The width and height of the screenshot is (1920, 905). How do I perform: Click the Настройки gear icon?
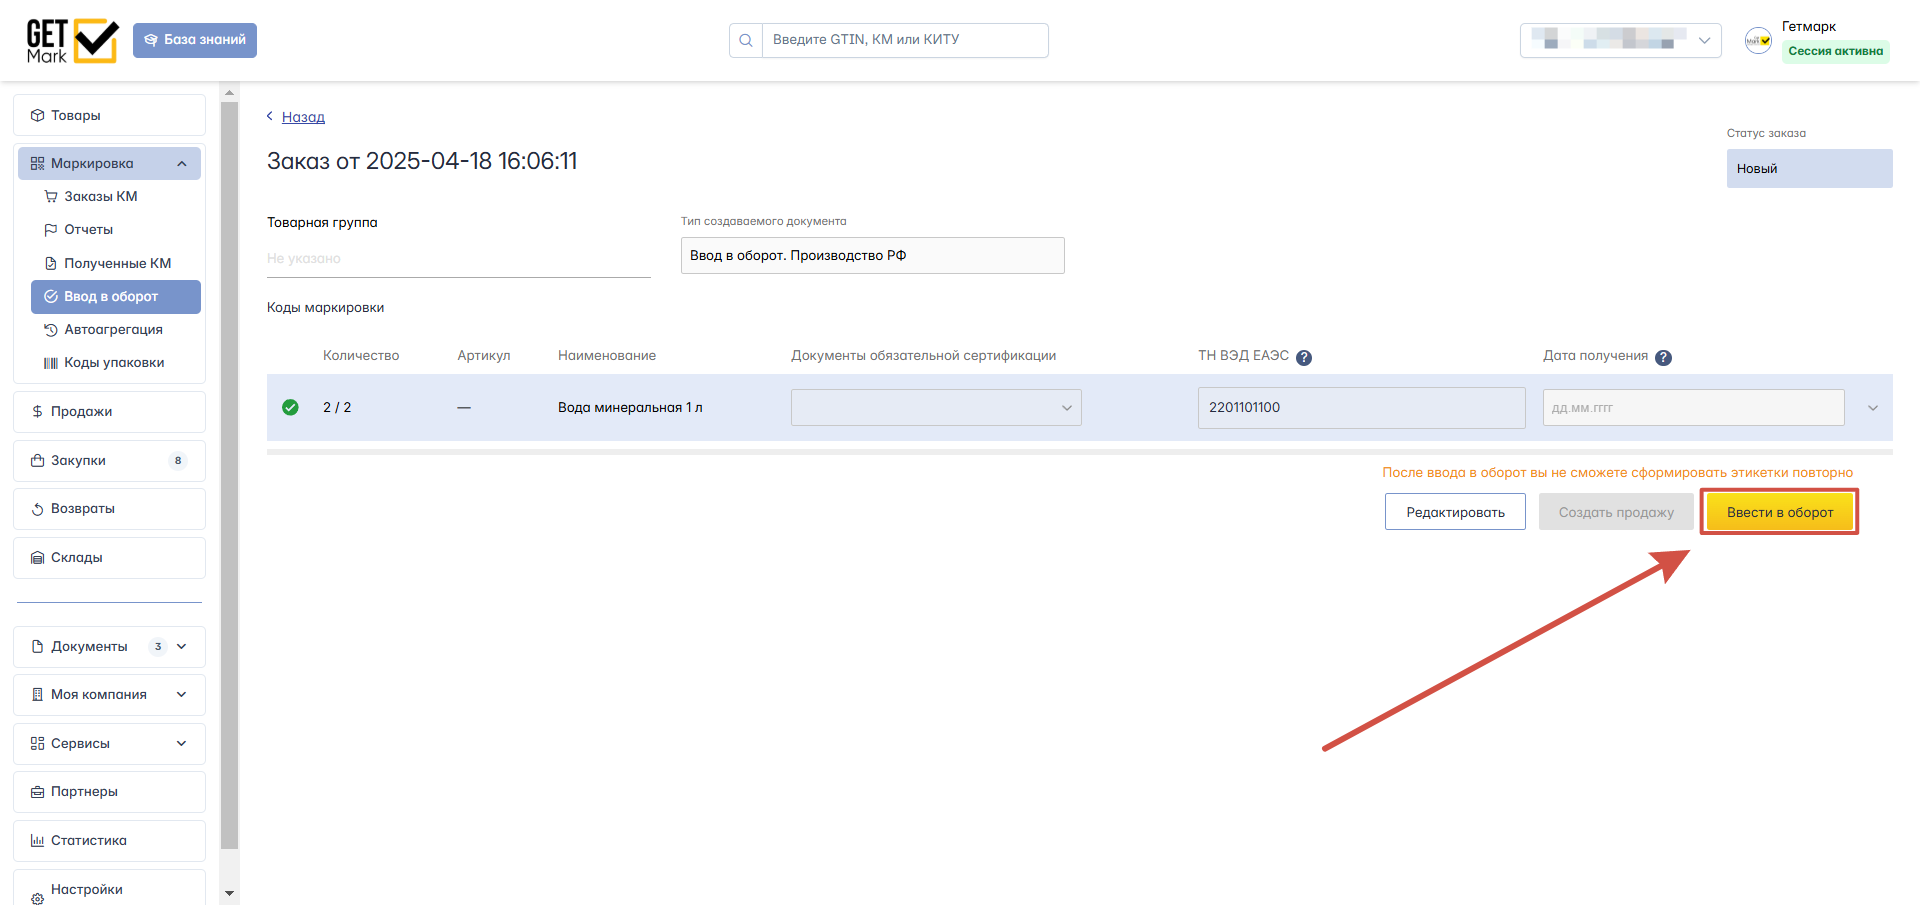point(37,898)
